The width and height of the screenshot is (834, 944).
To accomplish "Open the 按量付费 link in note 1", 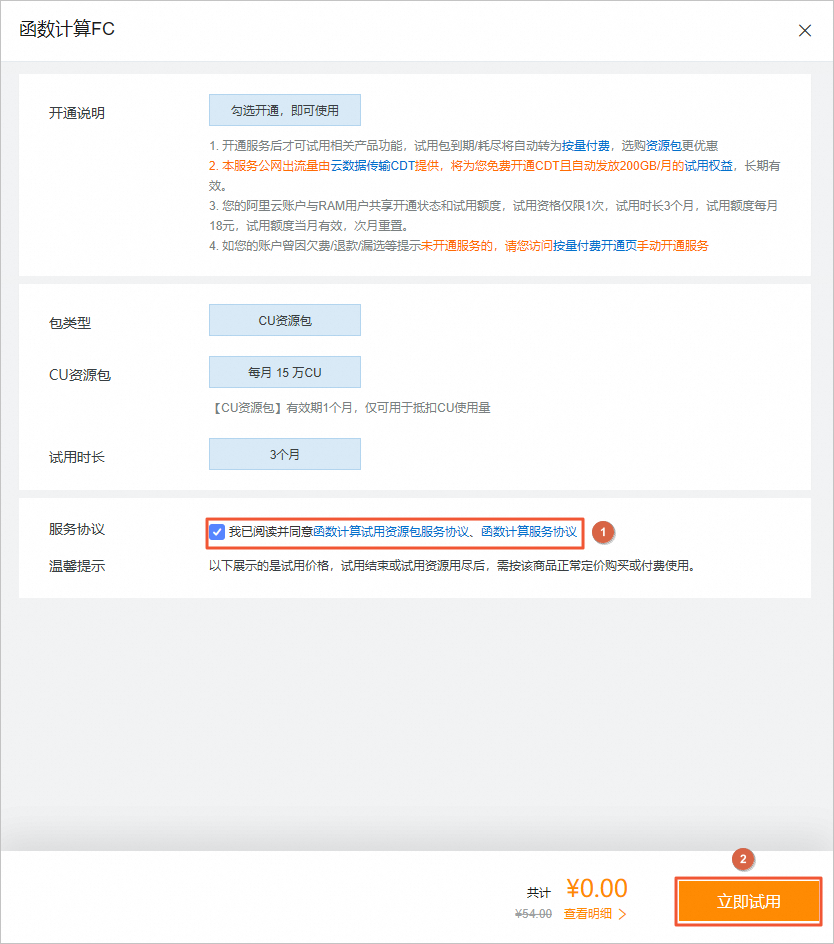I will click(585, 146).
